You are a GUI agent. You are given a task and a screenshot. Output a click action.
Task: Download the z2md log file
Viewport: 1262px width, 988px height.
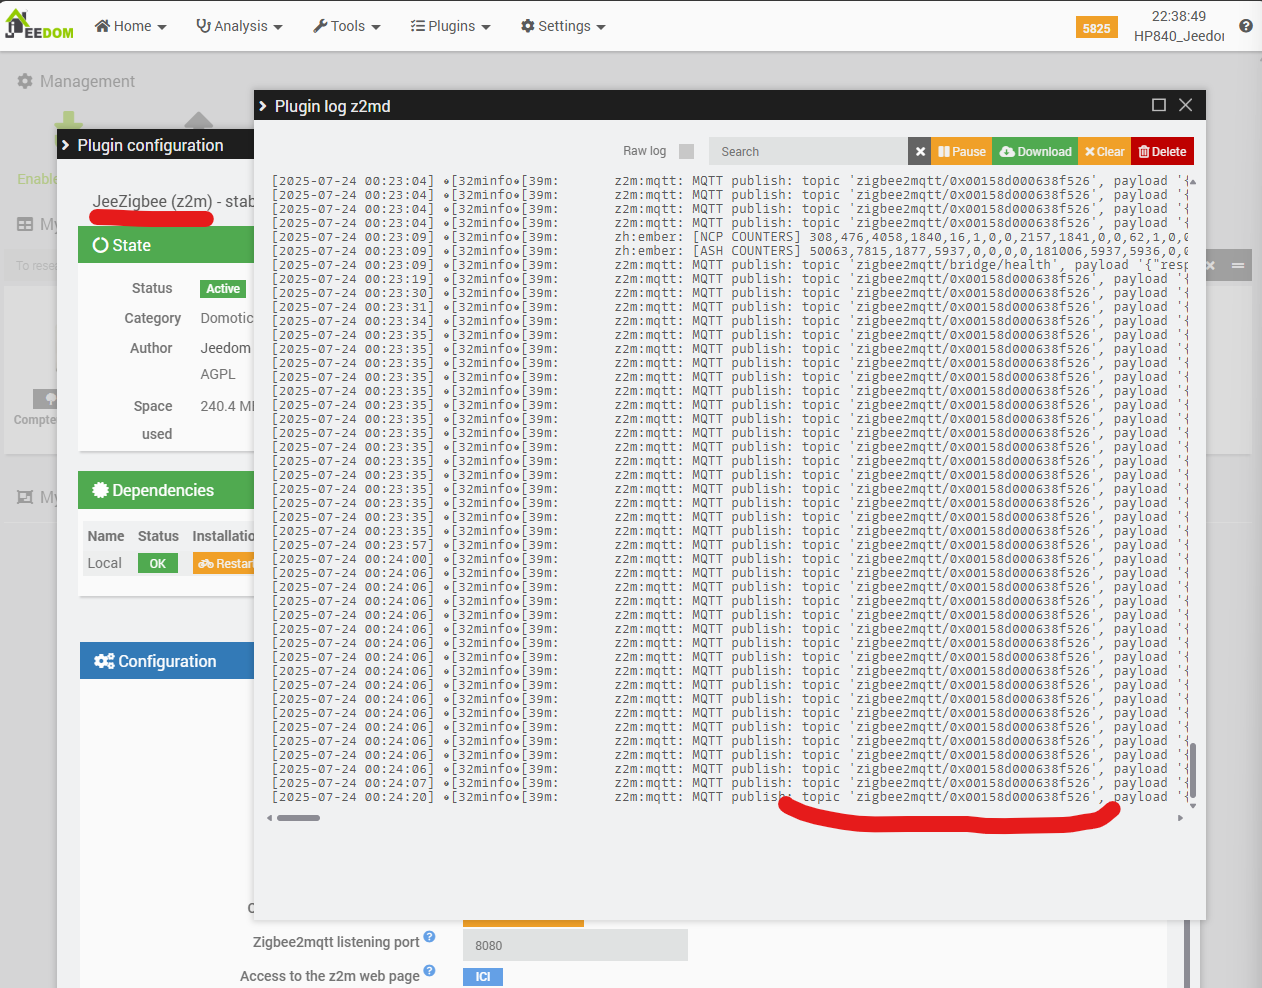tap(1035, 152)
